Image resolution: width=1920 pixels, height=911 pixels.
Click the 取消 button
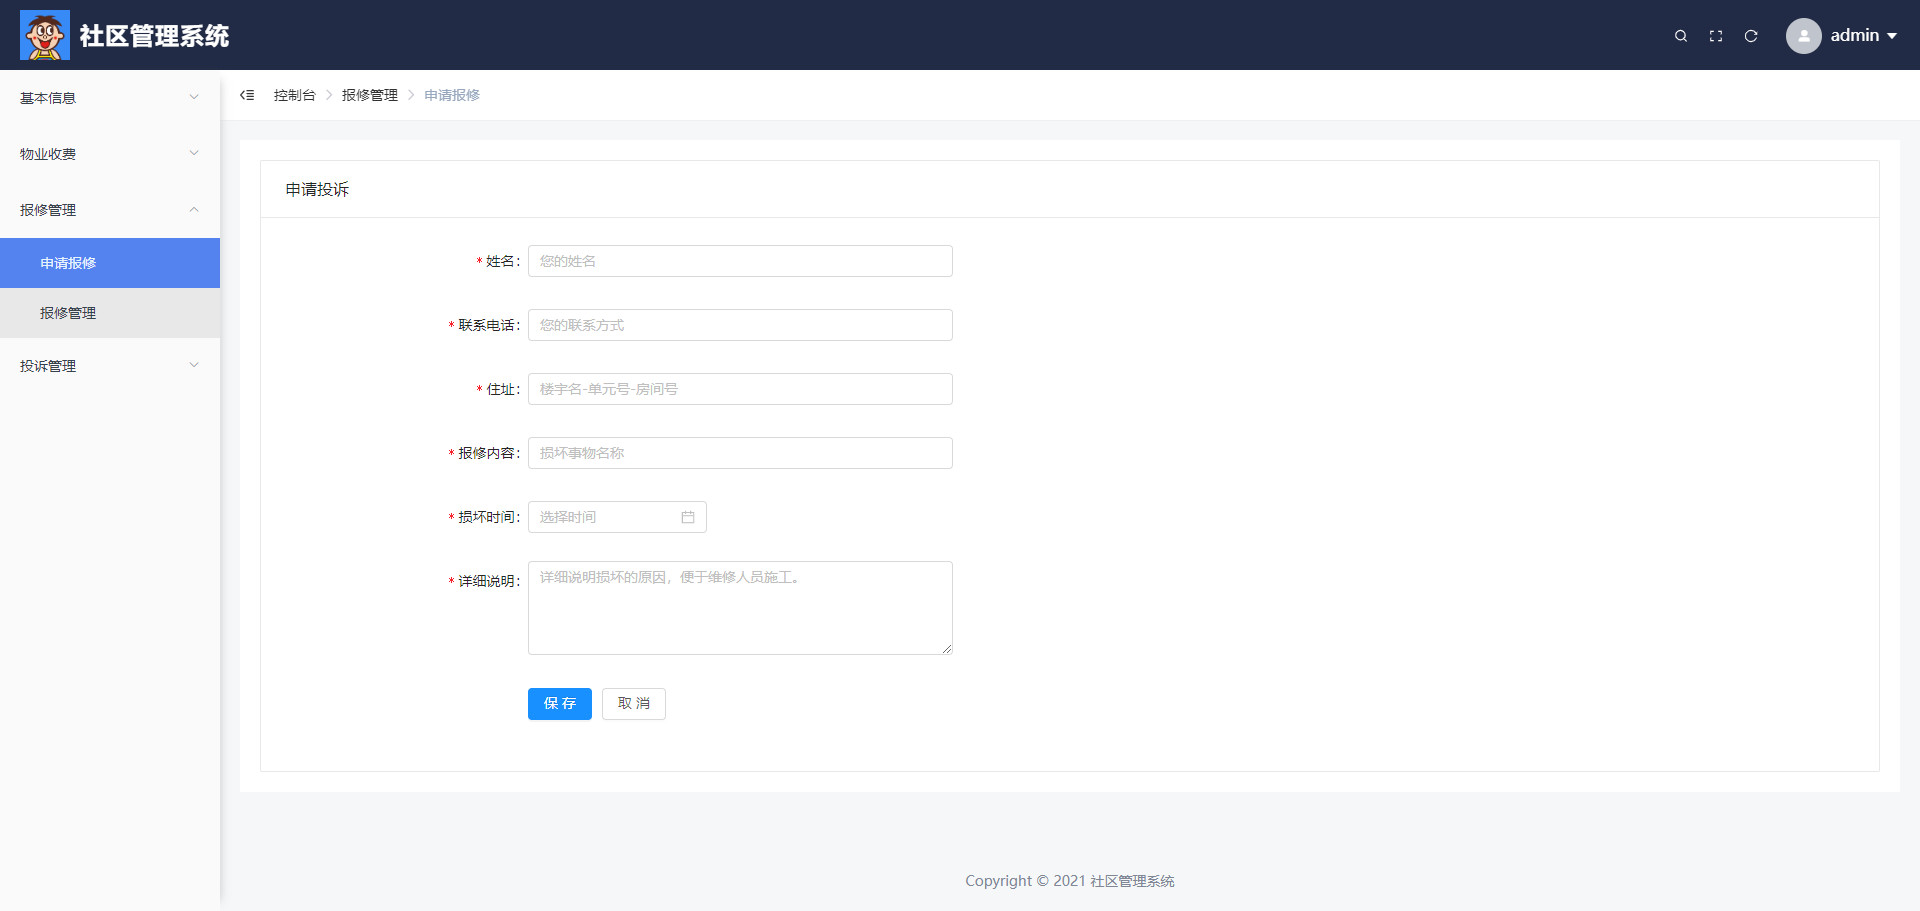click(x=634, y=704)
